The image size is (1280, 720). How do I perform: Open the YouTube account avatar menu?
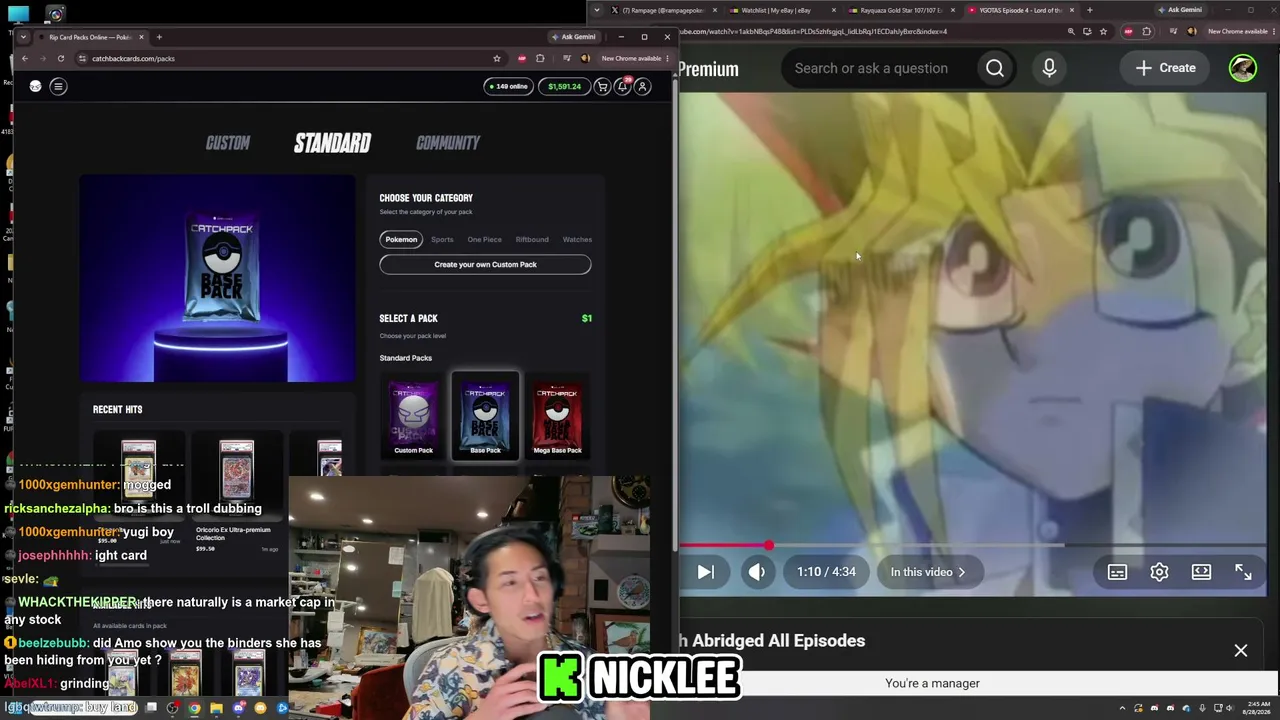1243,68
